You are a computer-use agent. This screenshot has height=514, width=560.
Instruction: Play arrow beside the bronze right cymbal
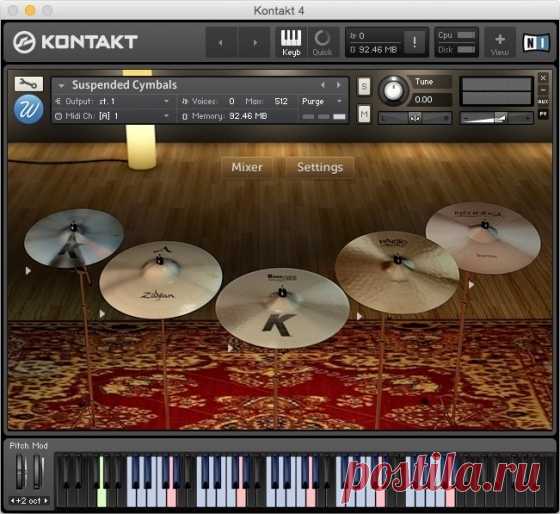click(359, 316)
